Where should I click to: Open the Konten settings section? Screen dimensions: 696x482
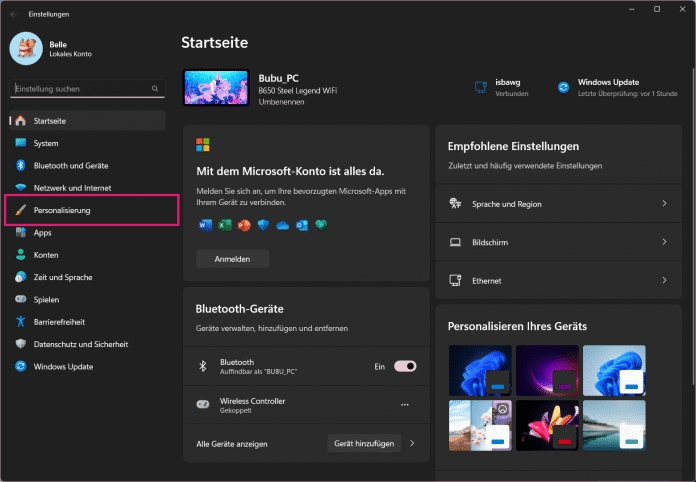coord(46,255)
